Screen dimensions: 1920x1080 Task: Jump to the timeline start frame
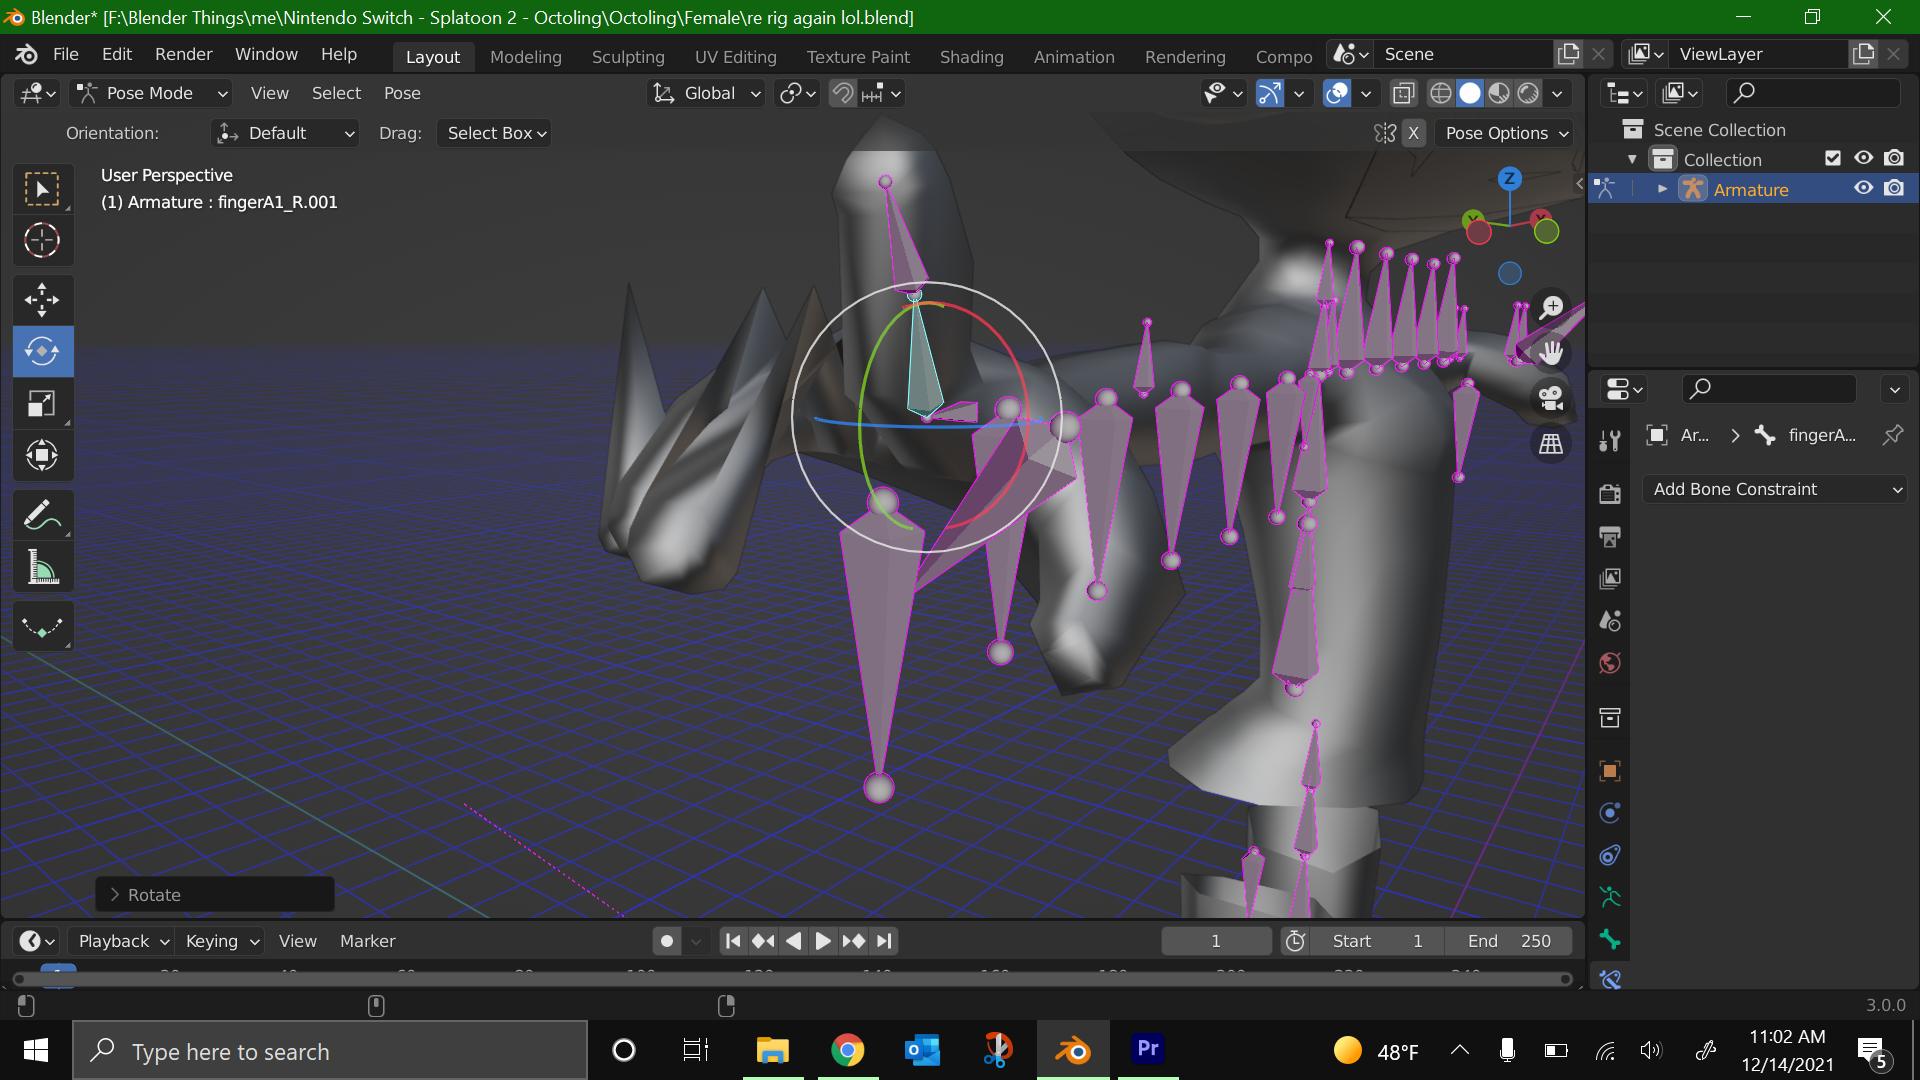(733, 941)
